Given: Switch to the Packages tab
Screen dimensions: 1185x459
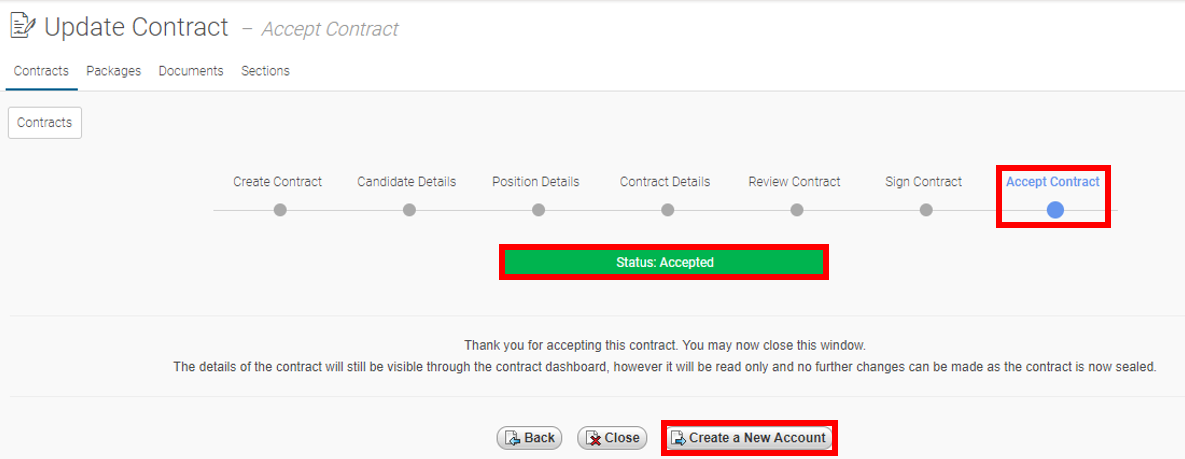Looking at the screenshot, I should coord(113,71).
